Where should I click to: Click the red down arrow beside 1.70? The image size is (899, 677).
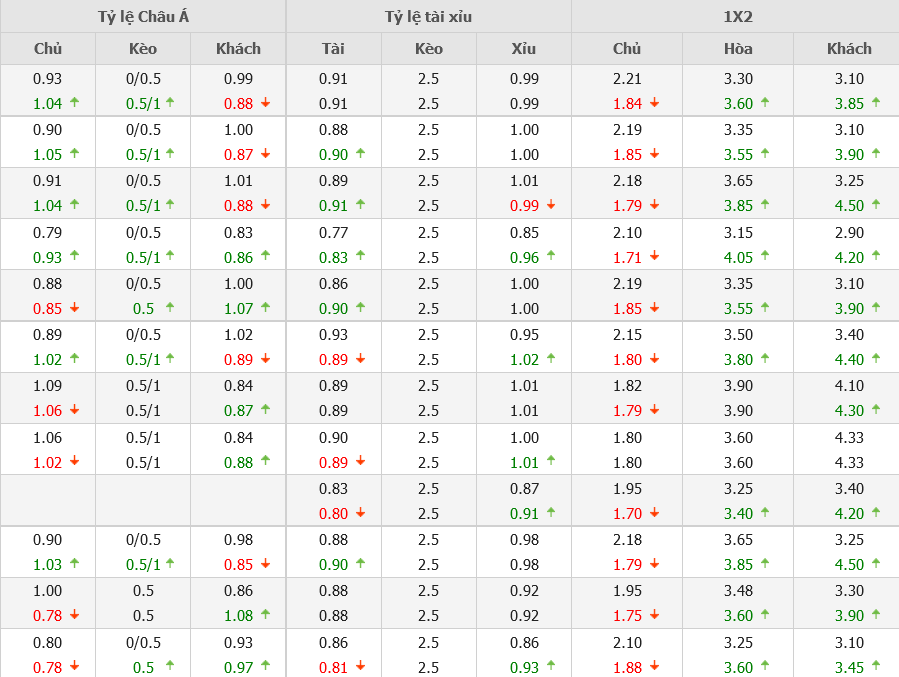click(654, 513)
